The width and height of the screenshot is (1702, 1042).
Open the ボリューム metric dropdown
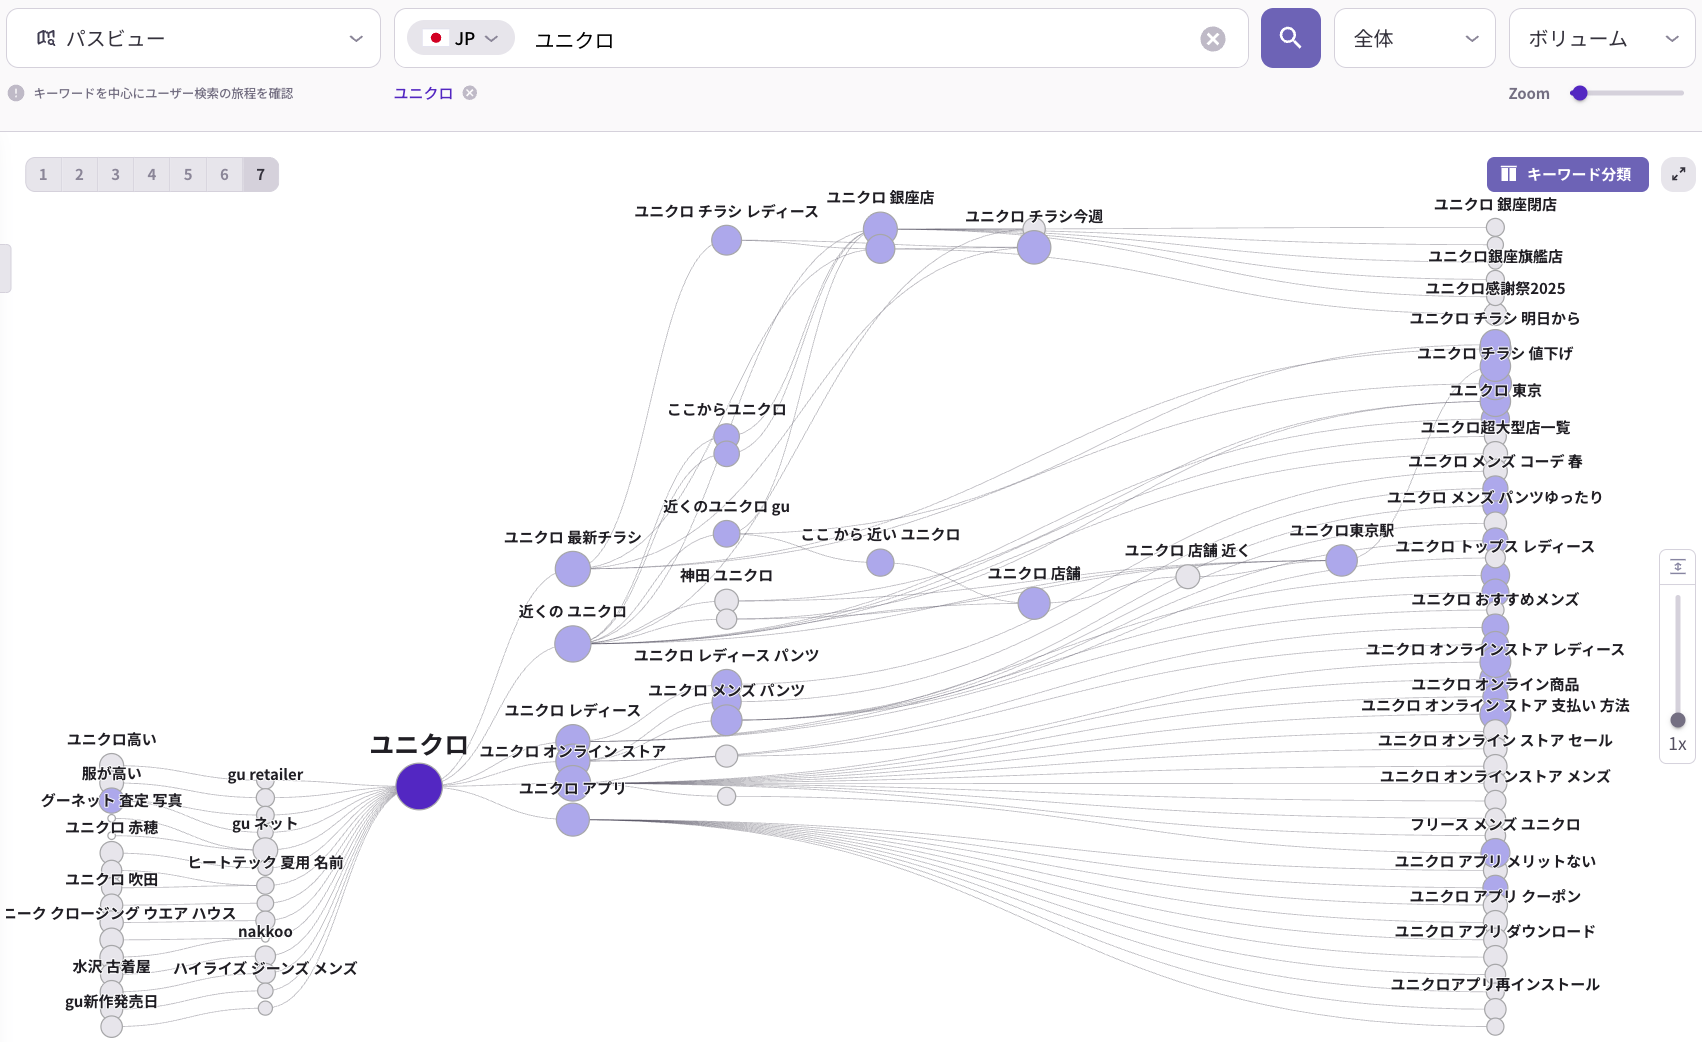click(1602, 38)
